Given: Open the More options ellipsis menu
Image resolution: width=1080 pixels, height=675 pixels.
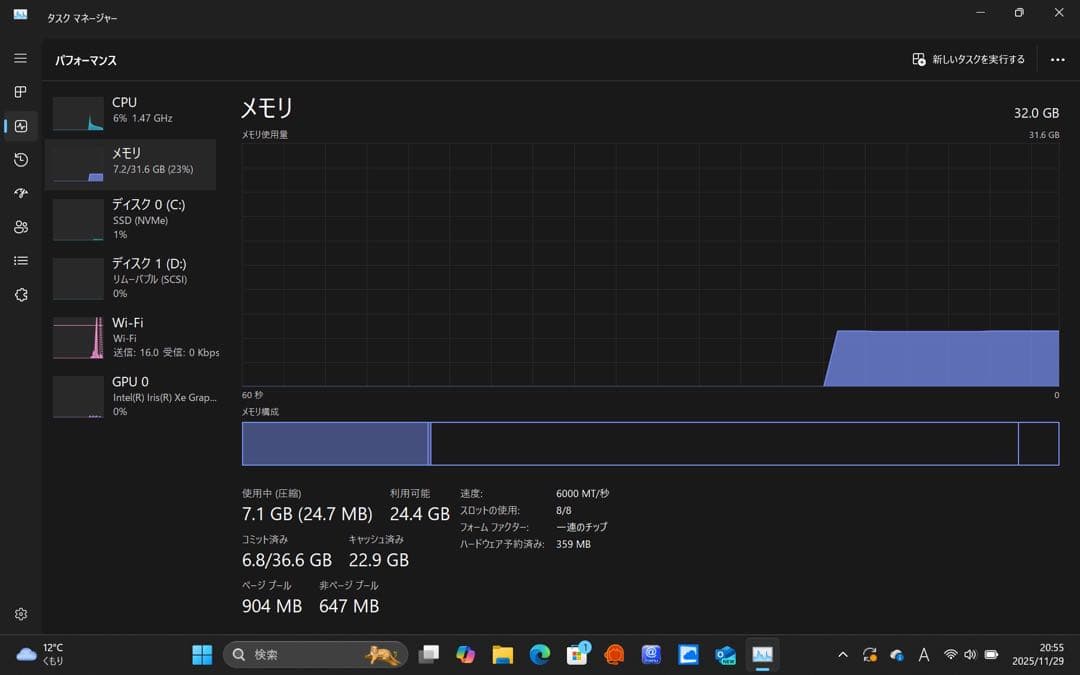Looking at the screenshot, I should click(1057, 59).
